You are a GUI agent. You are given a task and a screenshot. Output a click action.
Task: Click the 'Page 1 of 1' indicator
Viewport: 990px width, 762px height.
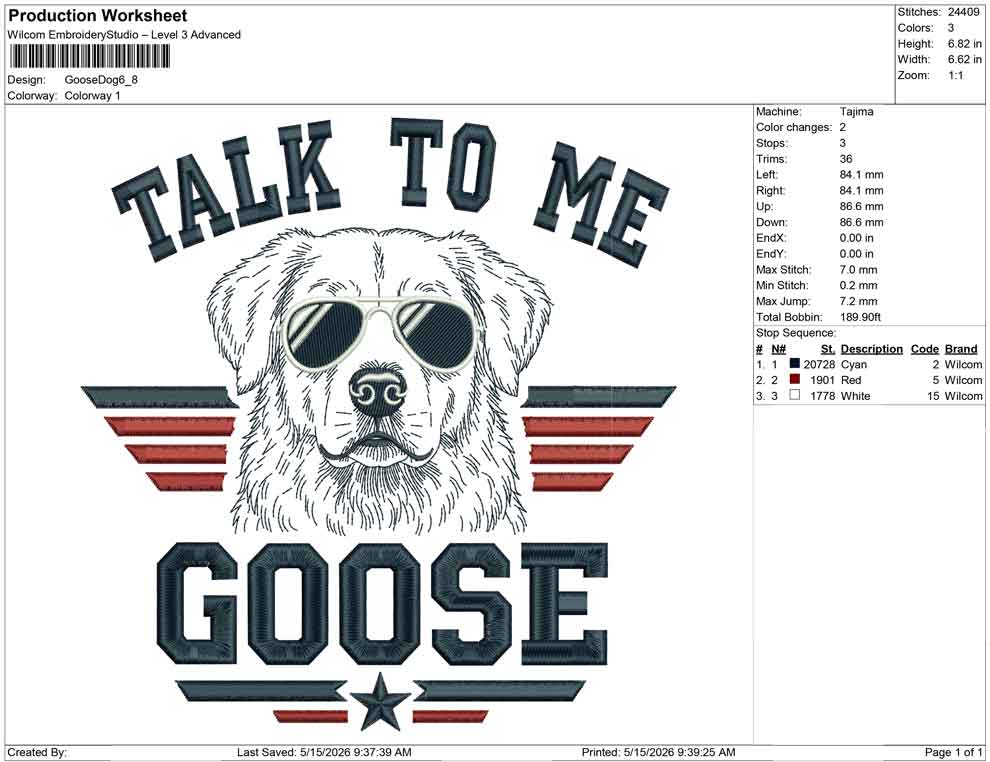coord(953,752)
